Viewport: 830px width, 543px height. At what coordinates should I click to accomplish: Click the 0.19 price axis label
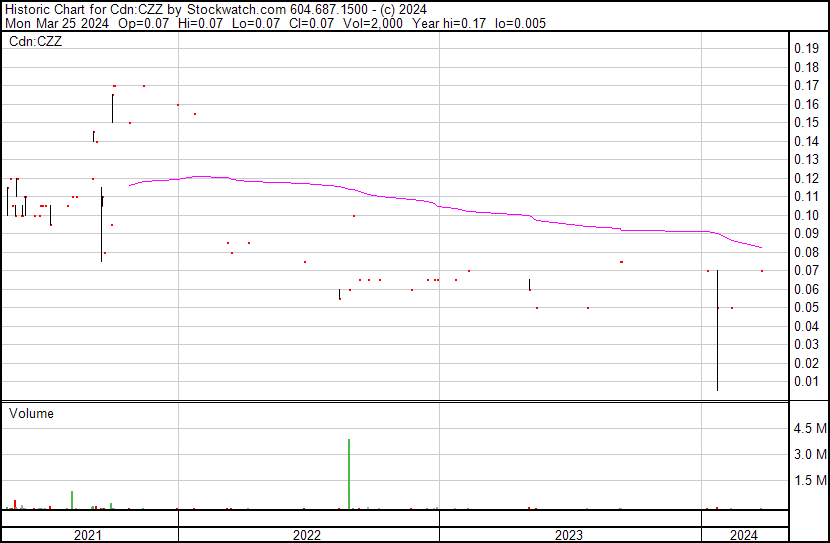[x=806, y=49]
